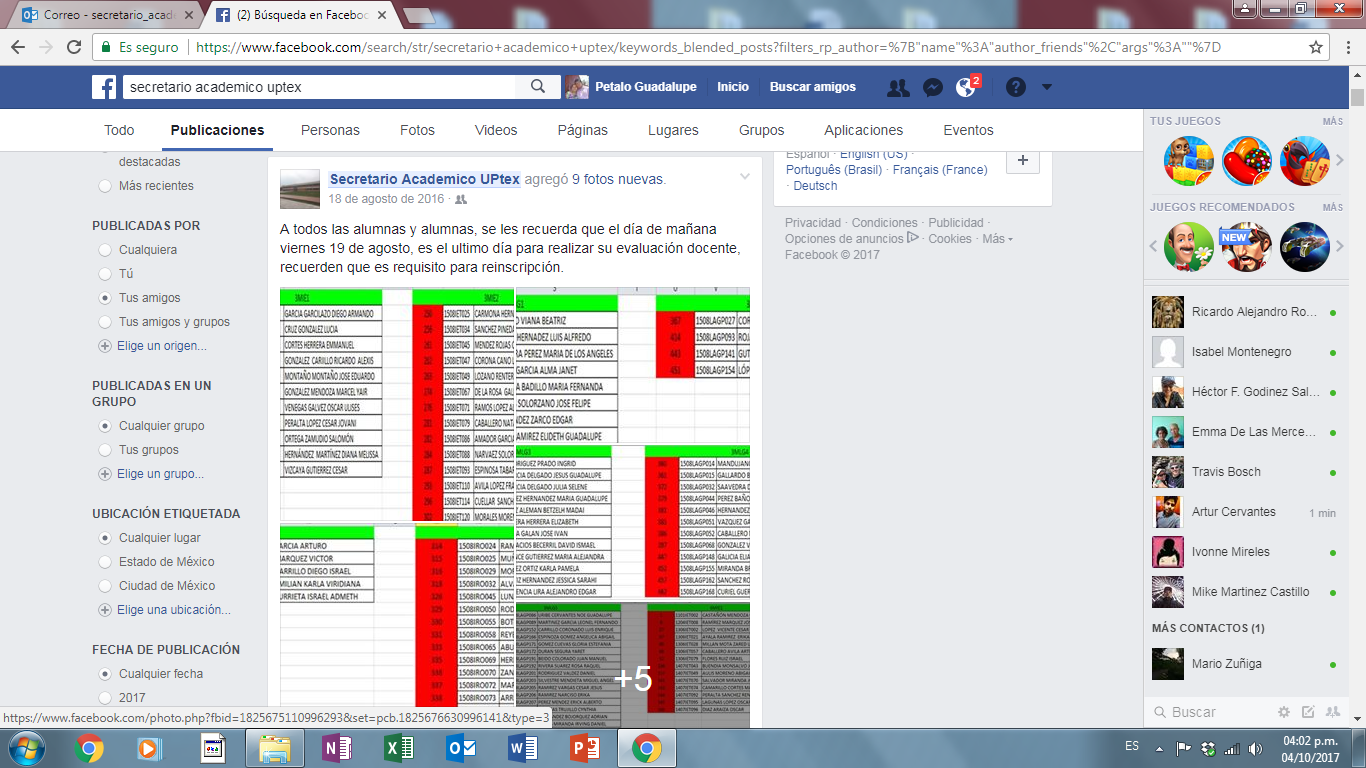
Task: Show next games in Tus Juegos arrow
Action: pyautogui.click(x=1340, y=161)
